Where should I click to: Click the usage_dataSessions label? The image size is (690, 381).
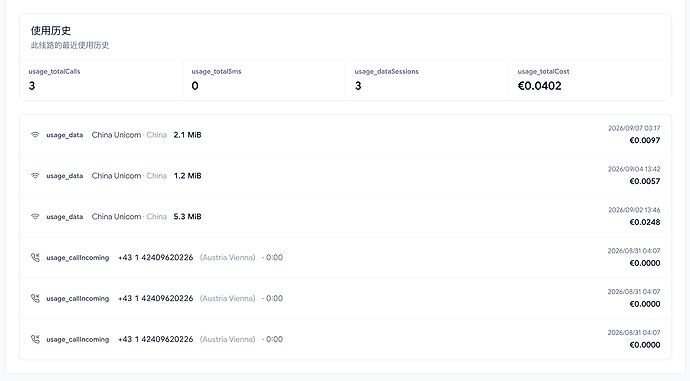point(387,71)
